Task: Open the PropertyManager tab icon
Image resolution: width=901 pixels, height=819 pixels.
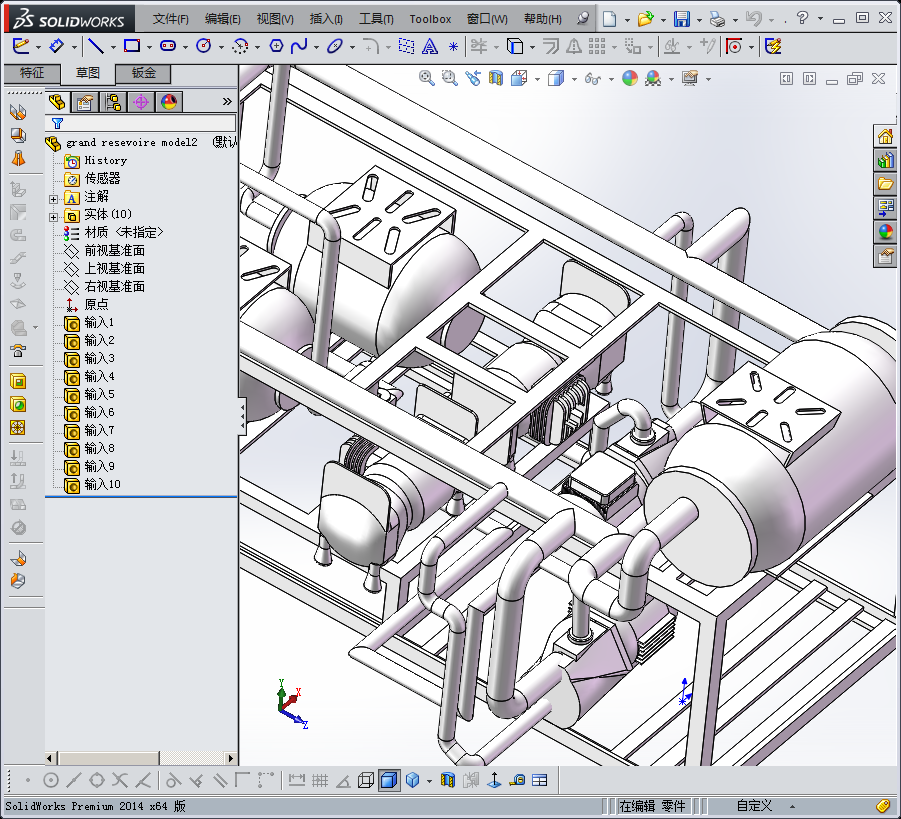Action: [x=85, y=101]
